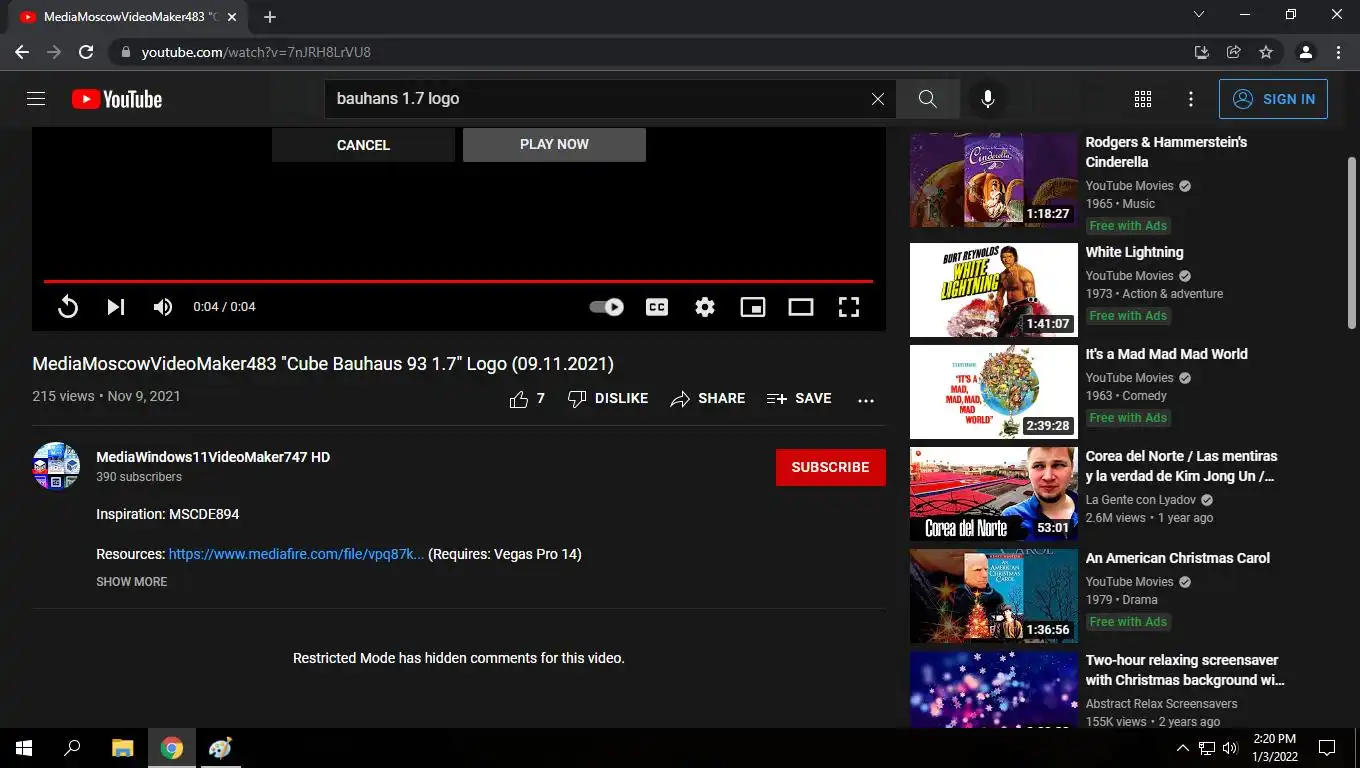The image size is (1360, 768).
Task: Open Chrome profile icon
Action: 1306,52
